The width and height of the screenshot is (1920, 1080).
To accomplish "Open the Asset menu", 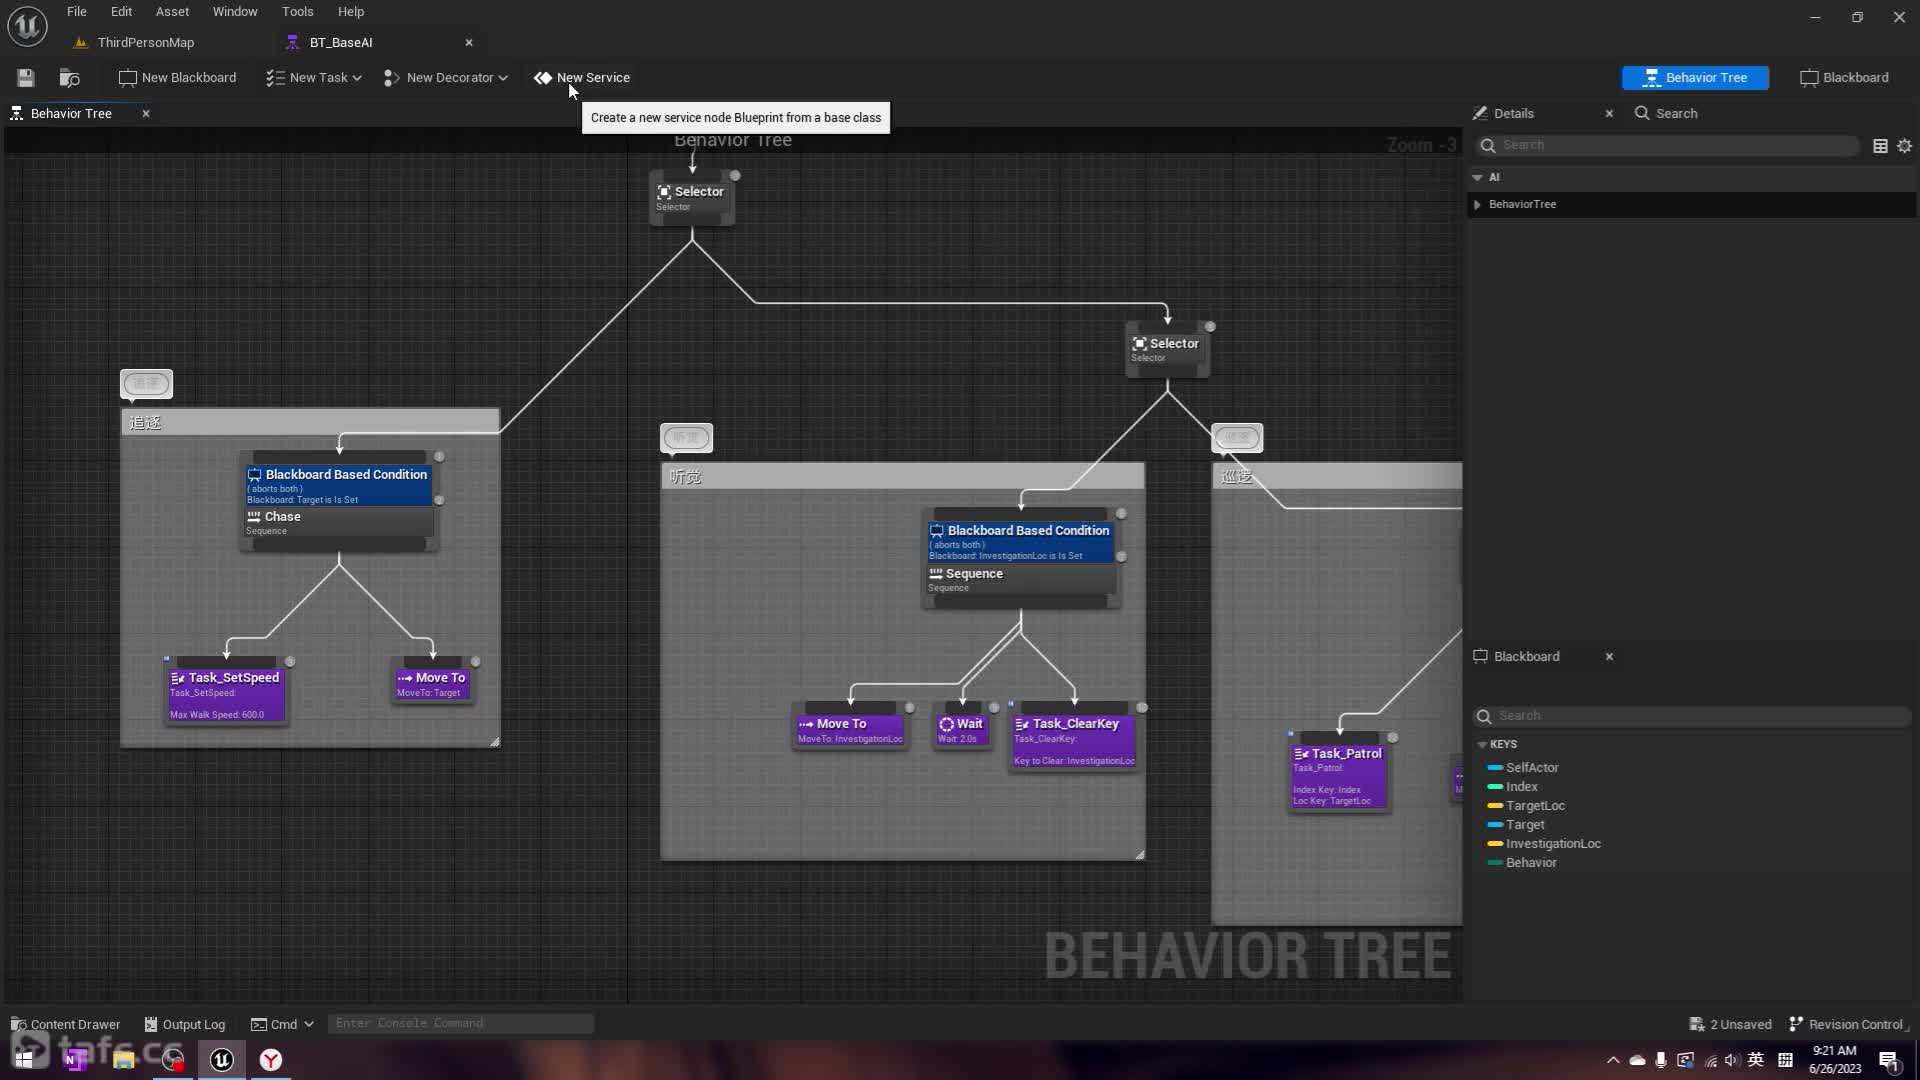I will point(172,12).
